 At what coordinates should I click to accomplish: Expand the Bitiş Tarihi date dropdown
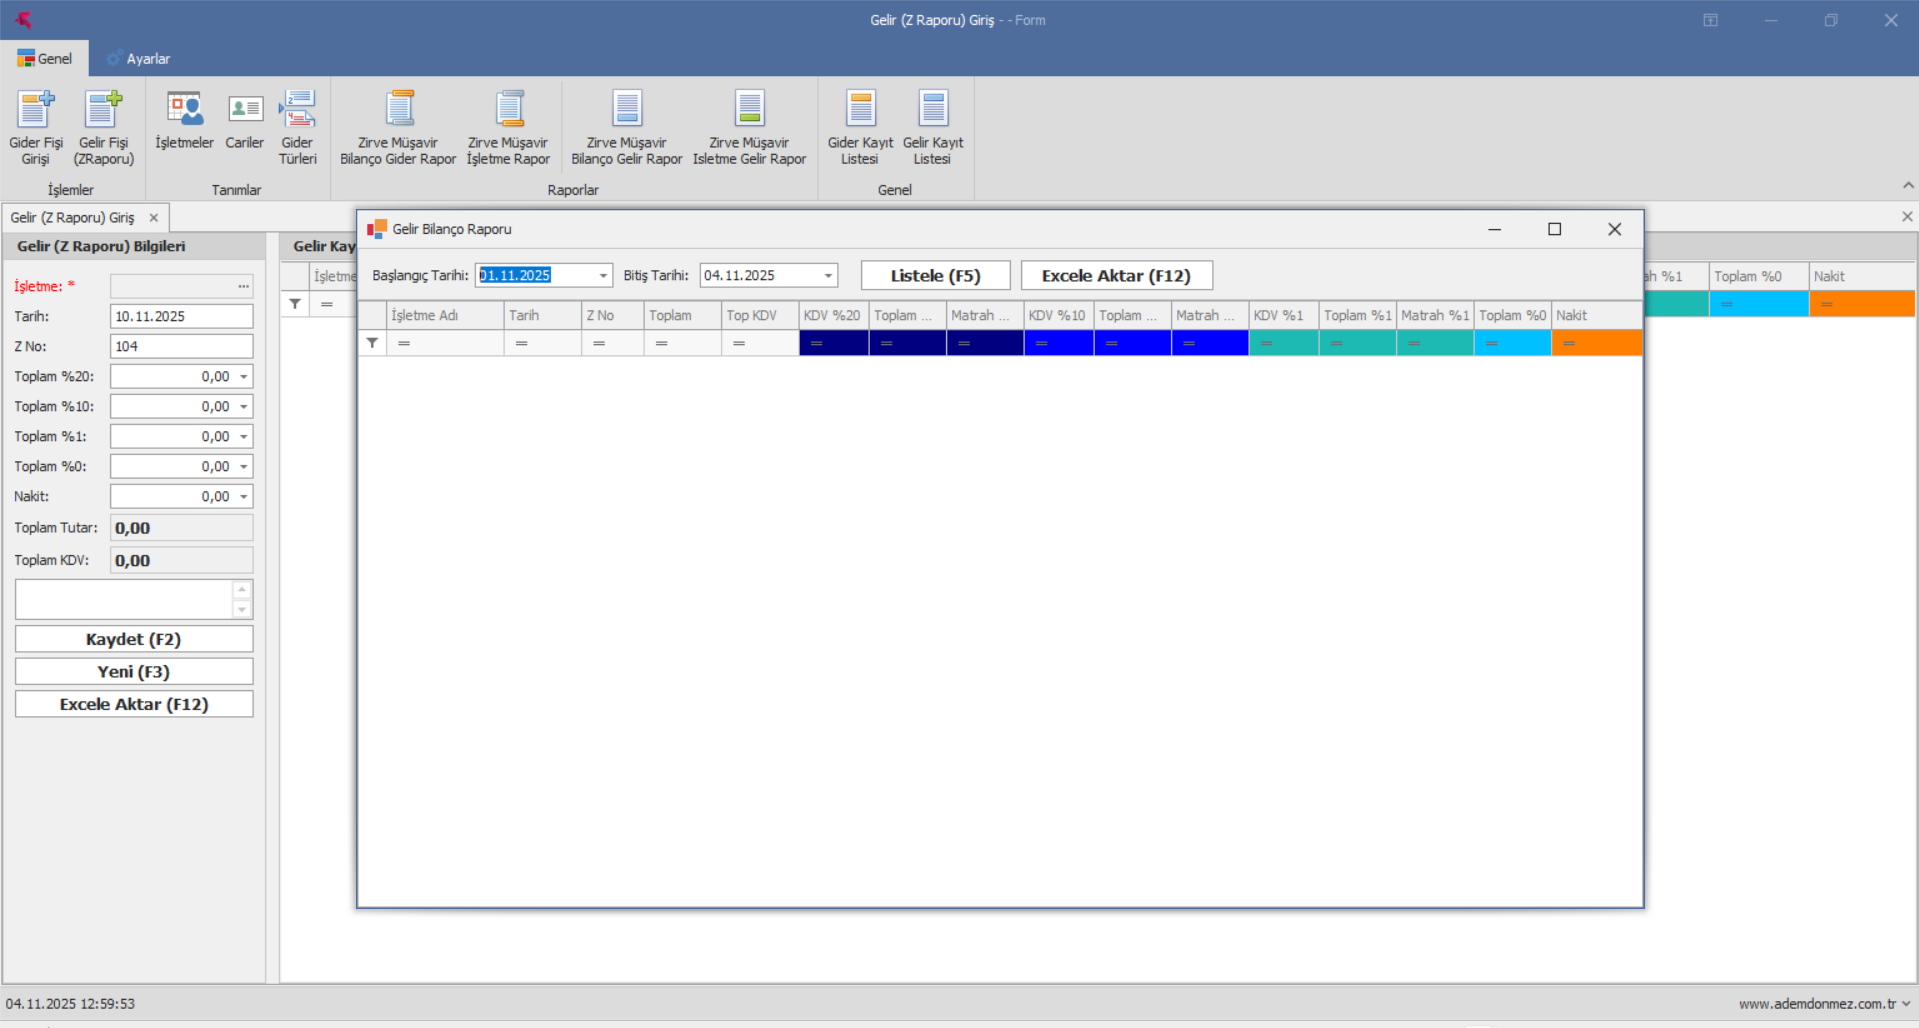coord(828,276)
